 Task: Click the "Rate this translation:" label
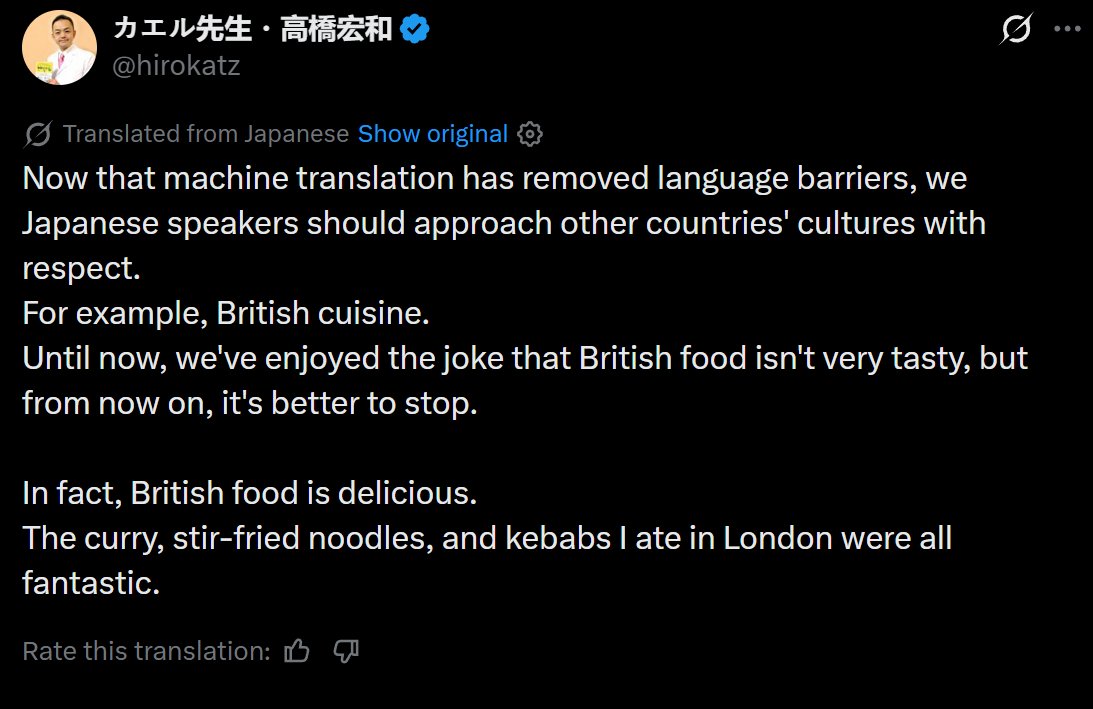coord(146,652)
